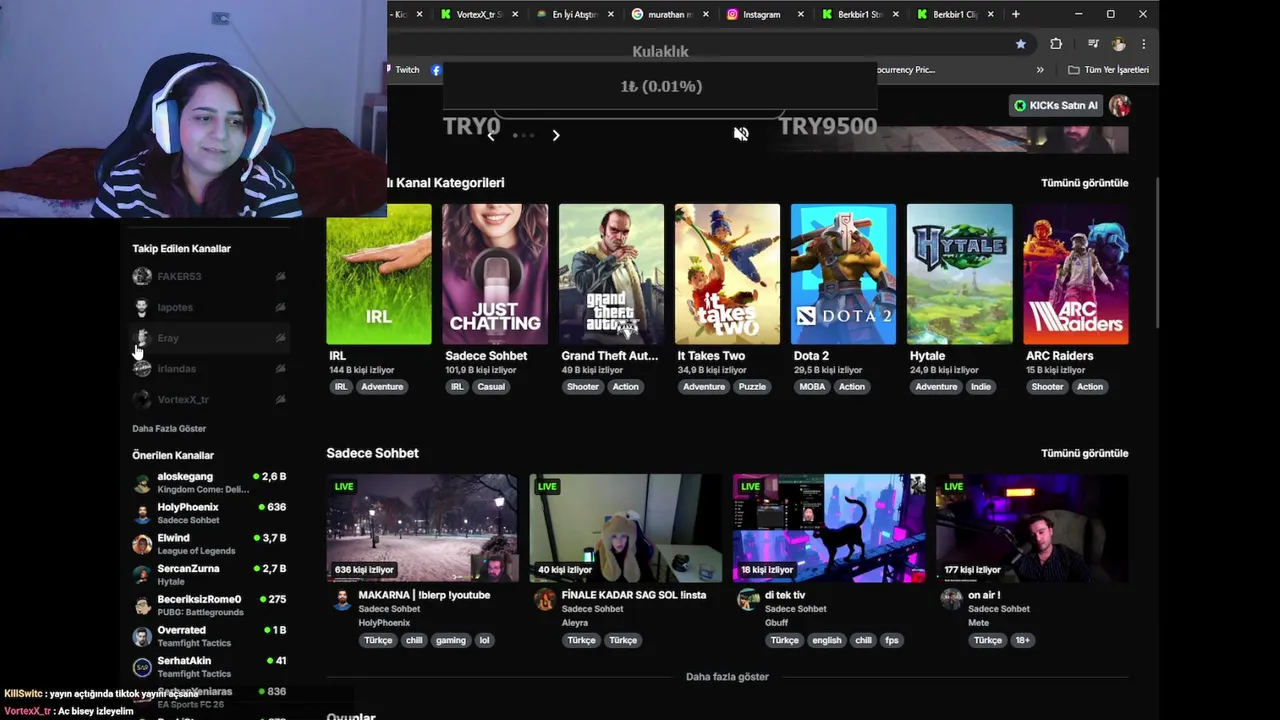Open the browser extensions puzzle icon
Viewport: 1280px width, 720px height.
tap(1056, 44)
